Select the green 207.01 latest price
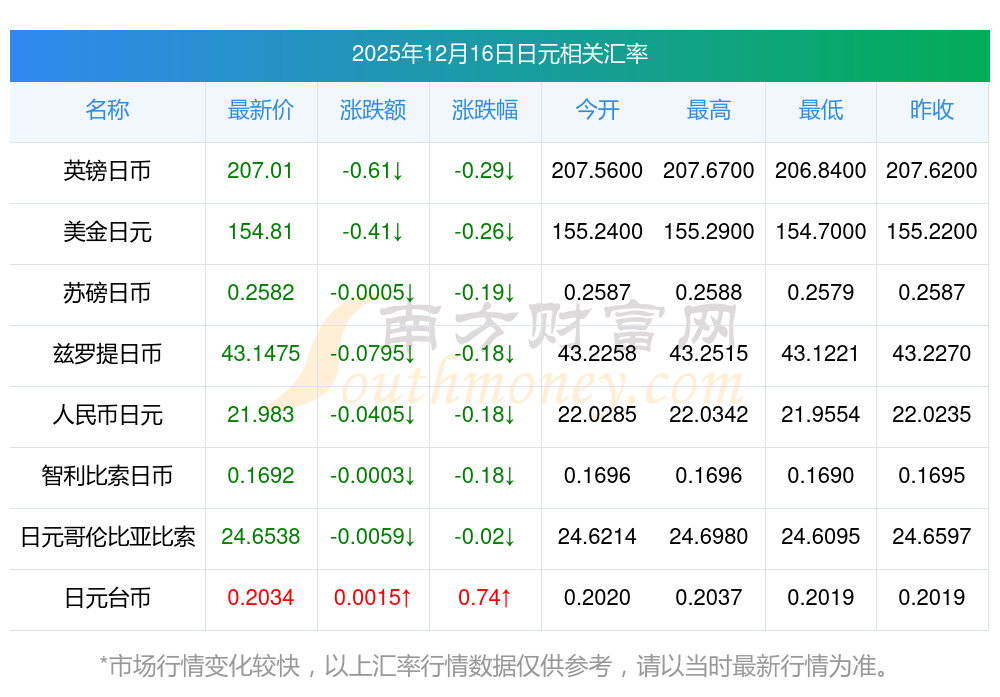Image resolution: width=1000 pixels, height=697 pixels. (260, 171)
